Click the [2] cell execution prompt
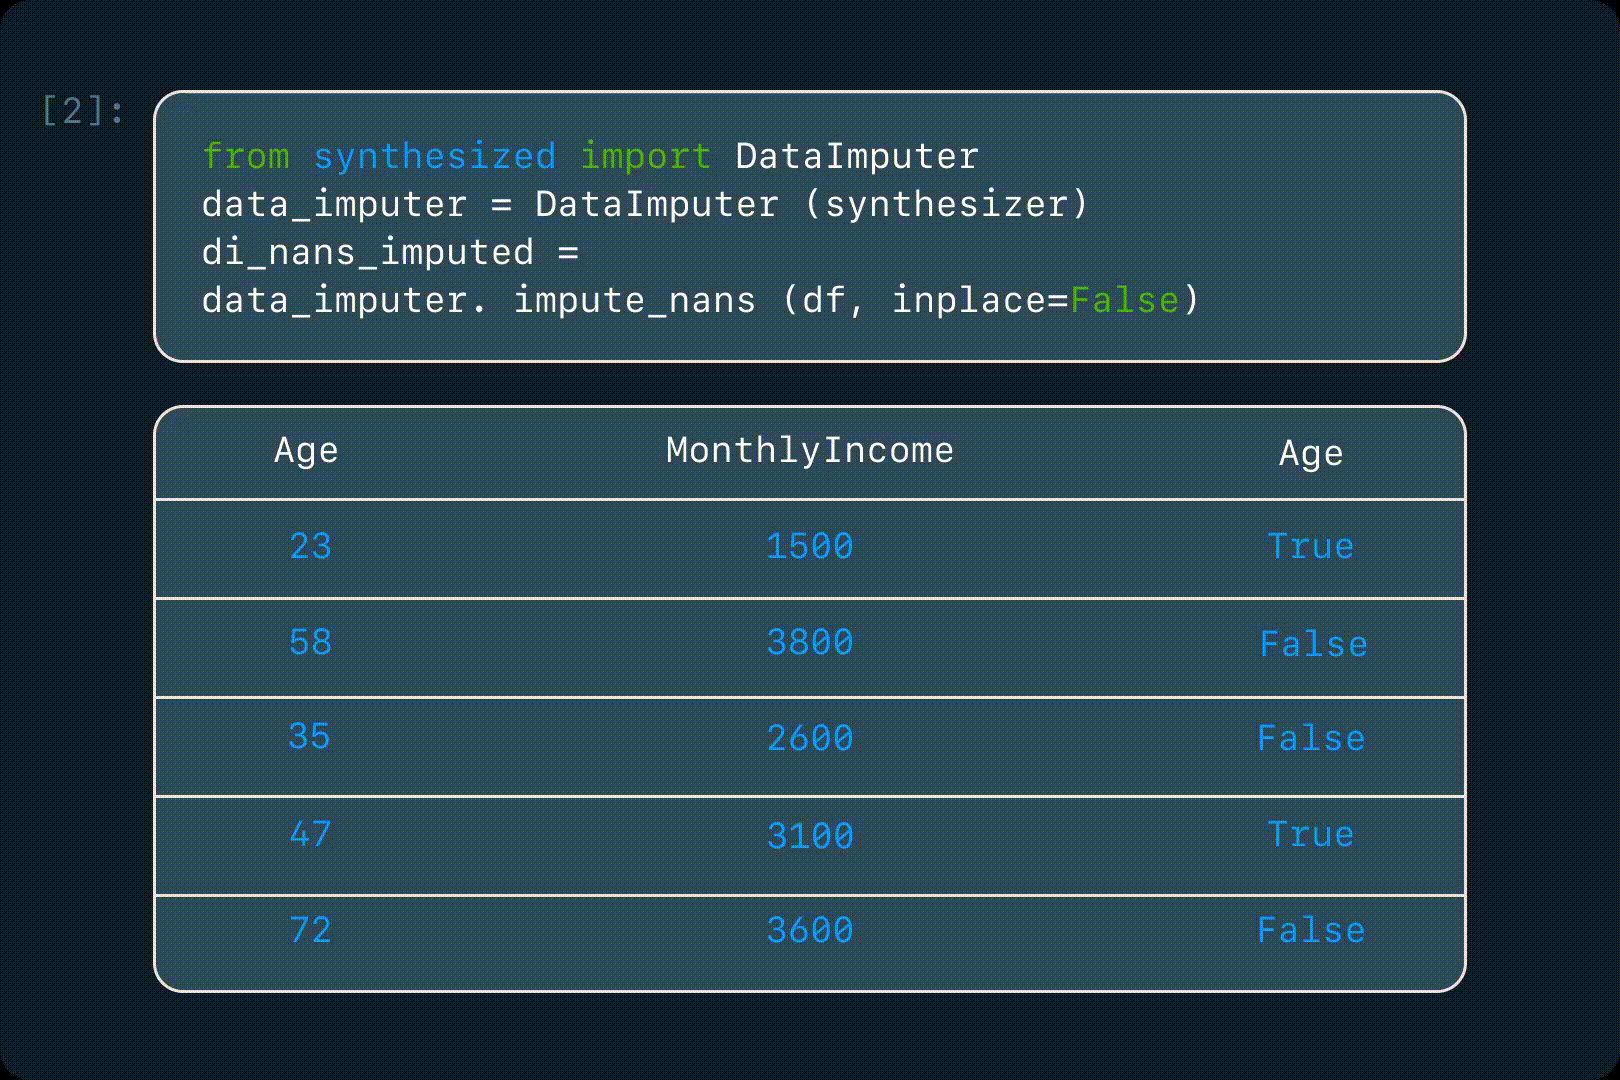The width and height of the screenshot is (1620, 1080). [x=83, y=111]
